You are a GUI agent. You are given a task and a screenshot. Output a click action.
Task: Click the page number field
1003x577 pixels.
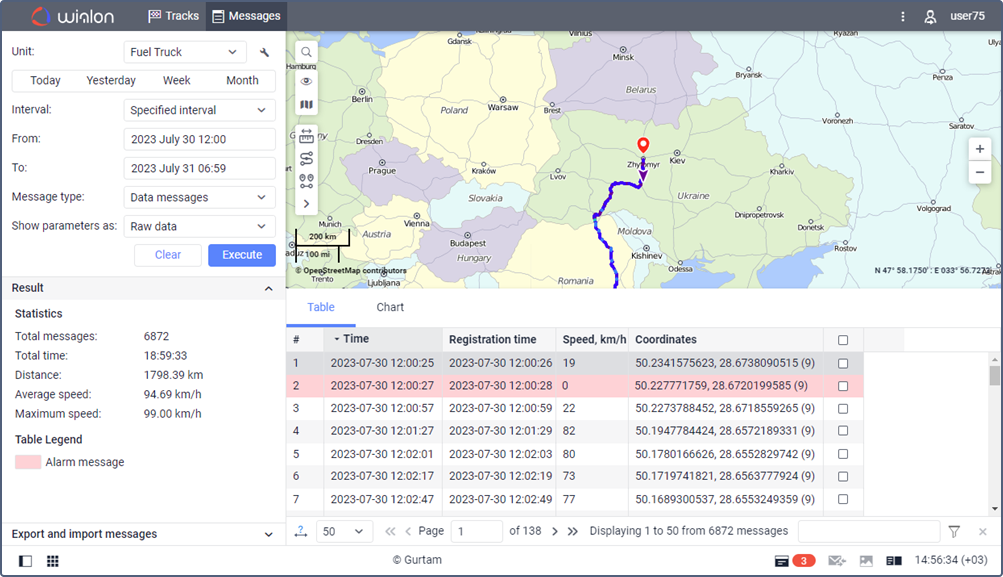(477, 532)
